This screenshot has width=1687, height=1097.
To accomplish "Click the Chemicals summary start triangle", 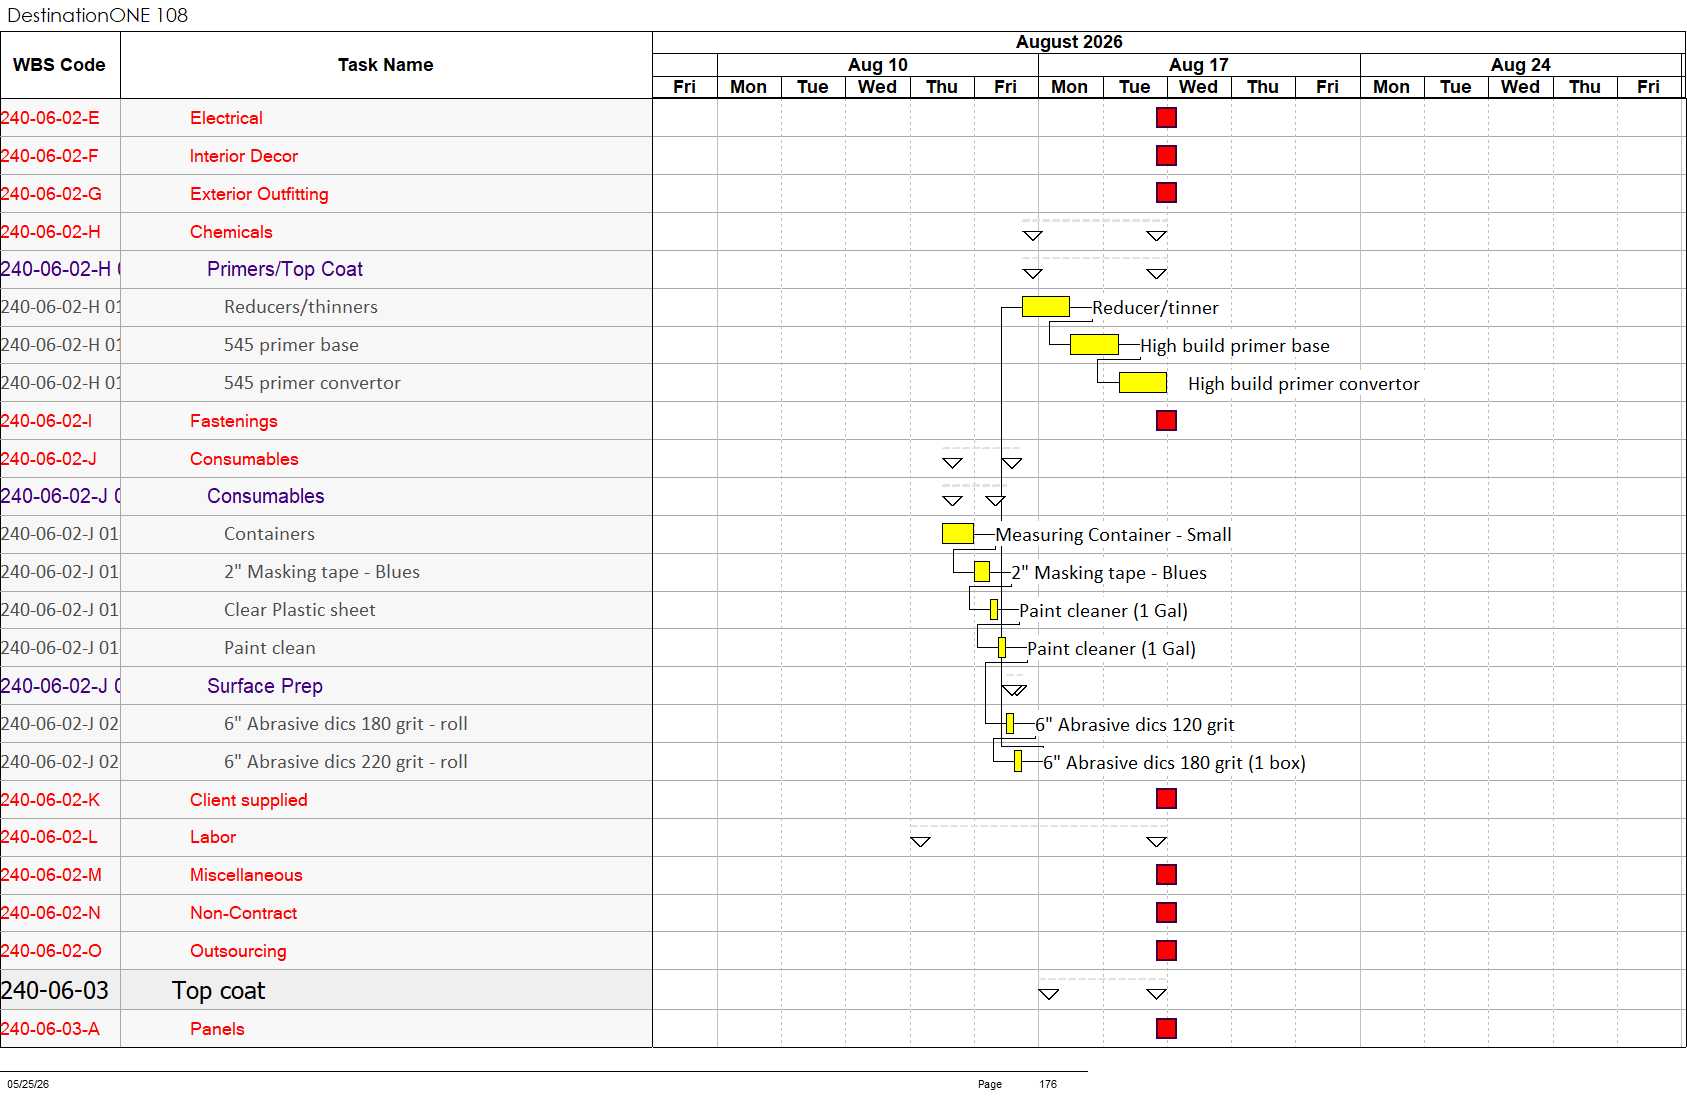I will click(1033, 236).
